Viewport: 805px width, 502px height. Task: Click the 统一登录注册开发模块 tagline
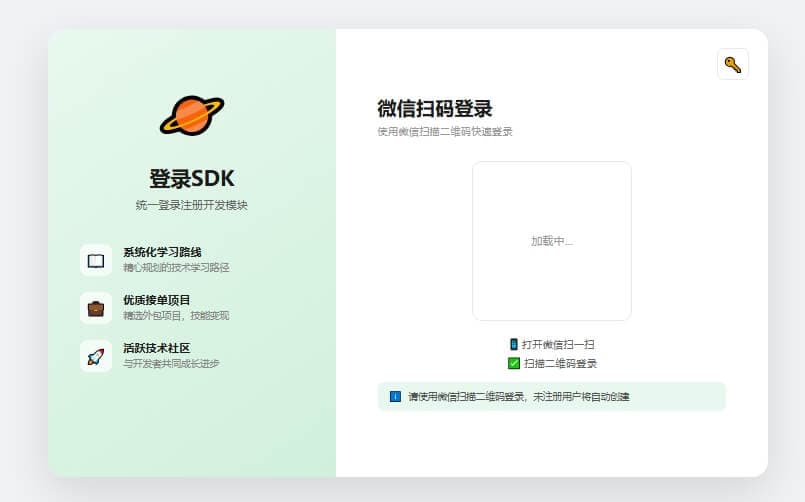pos(192,205)
